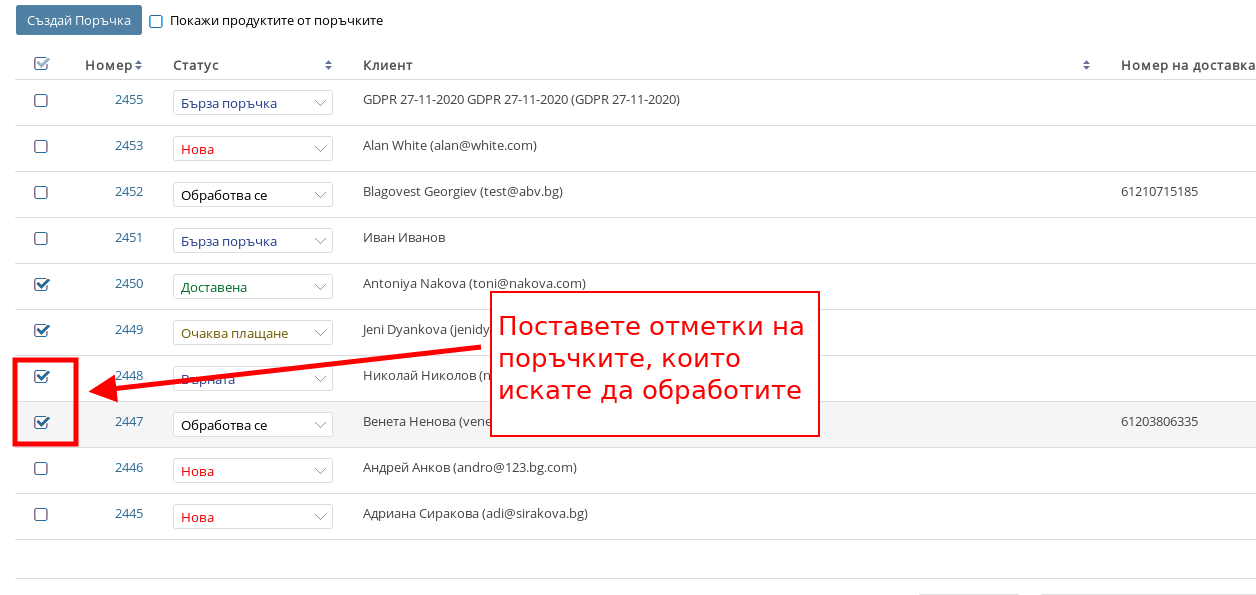The width and height of the screenshot is (1256, 595).
Task: Toggle the select-all checkbox in table header
Action: (x=41, y=64)
